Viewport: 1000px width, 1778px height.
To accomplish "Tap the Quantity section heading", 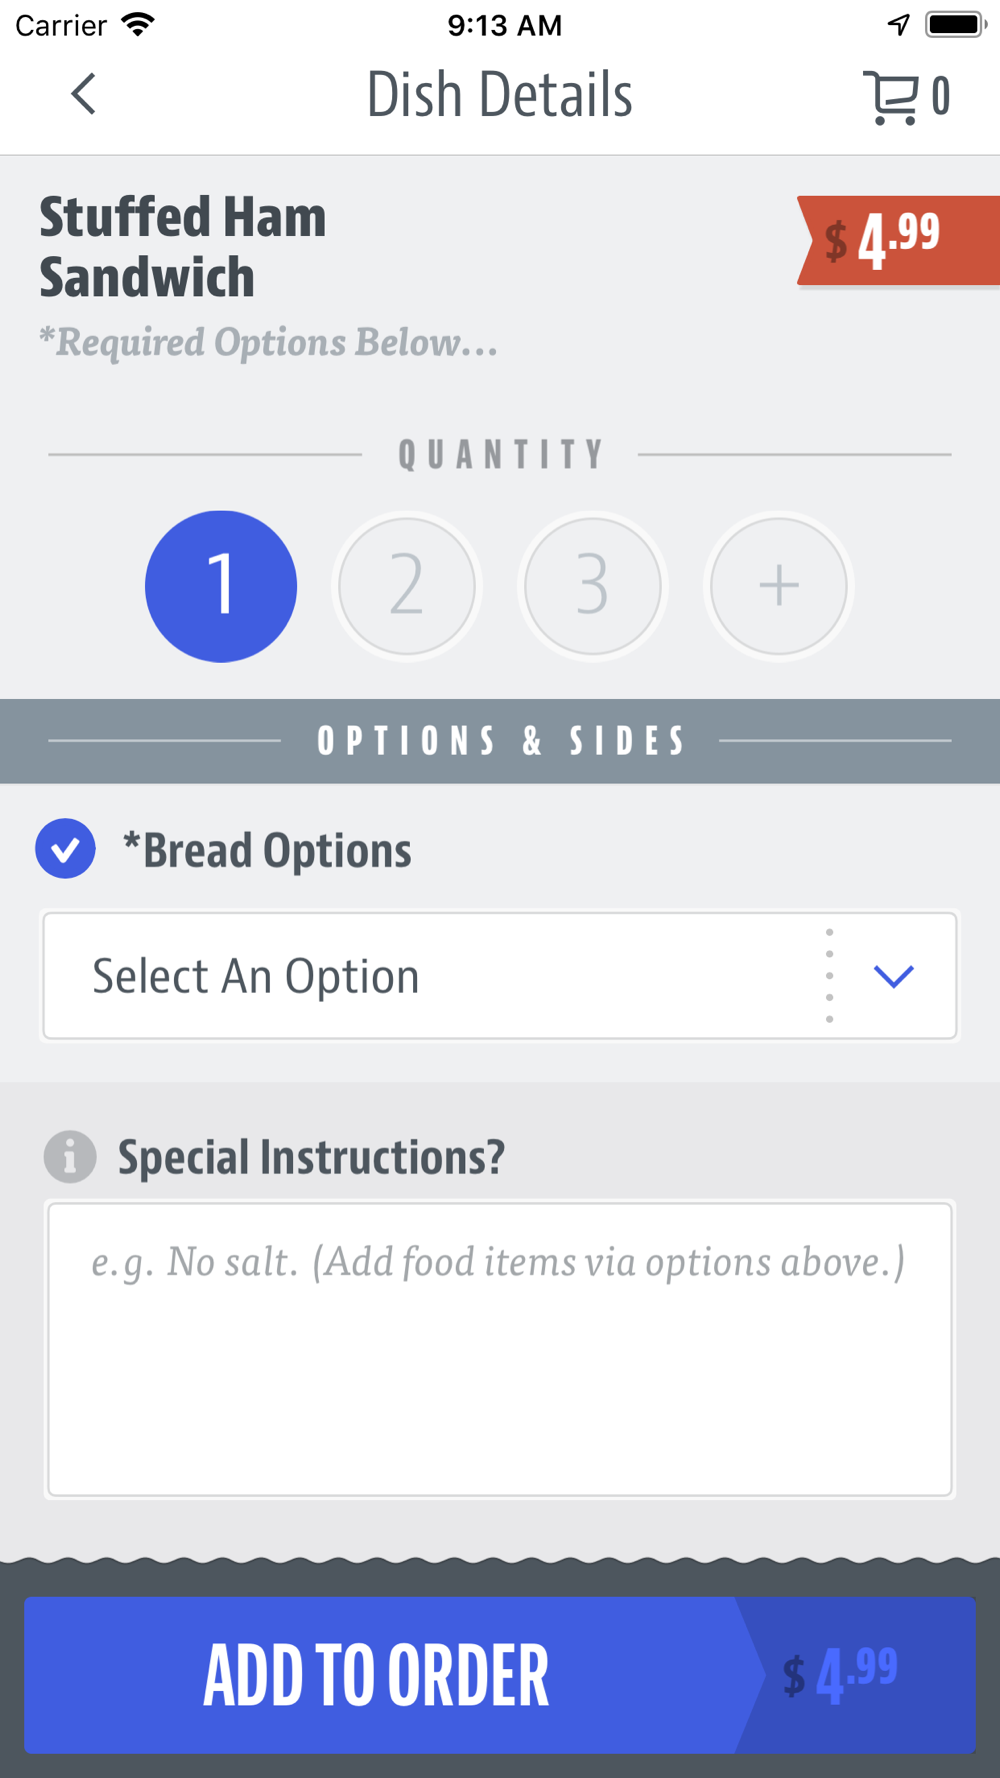I will pyautogui.click(x=500, y=455).
